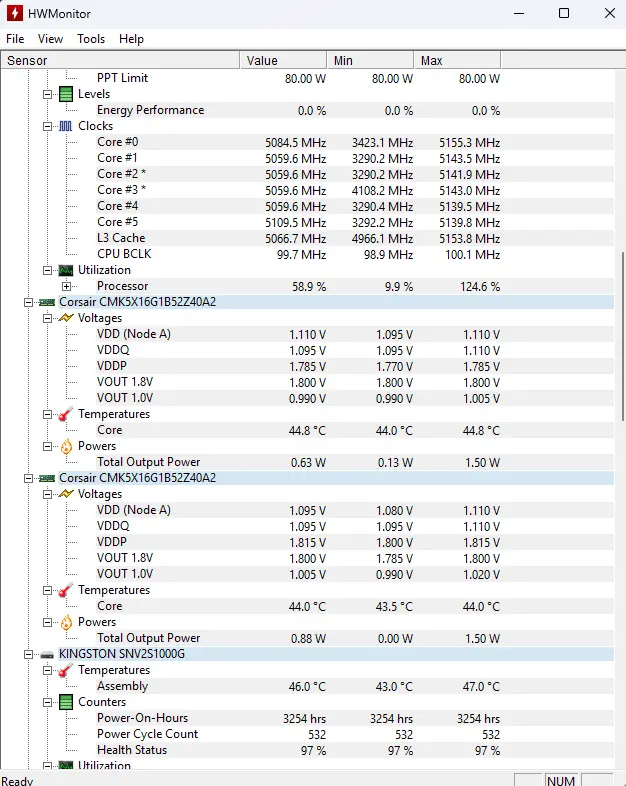Click the Core #3 minimum value 4108.2 MHz

point(382,190)
